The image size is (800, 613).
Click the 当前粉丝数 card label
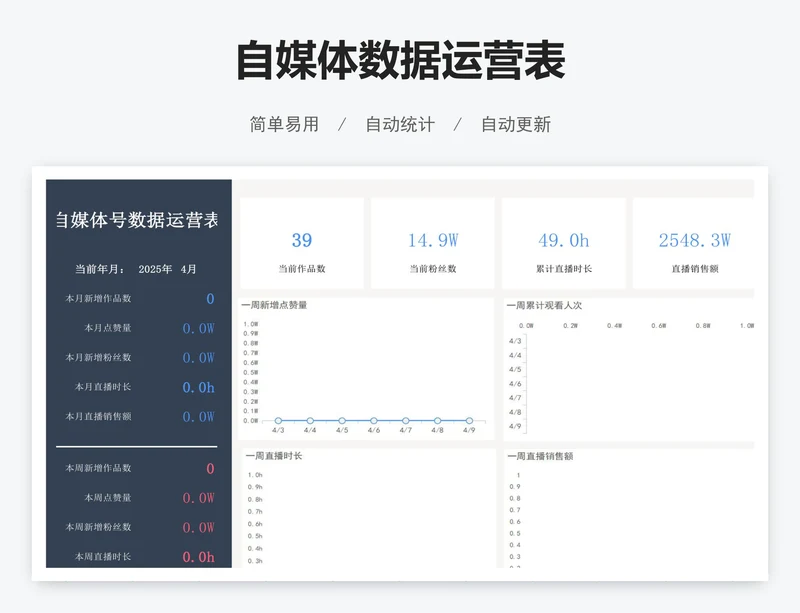(x=433, y=269)
